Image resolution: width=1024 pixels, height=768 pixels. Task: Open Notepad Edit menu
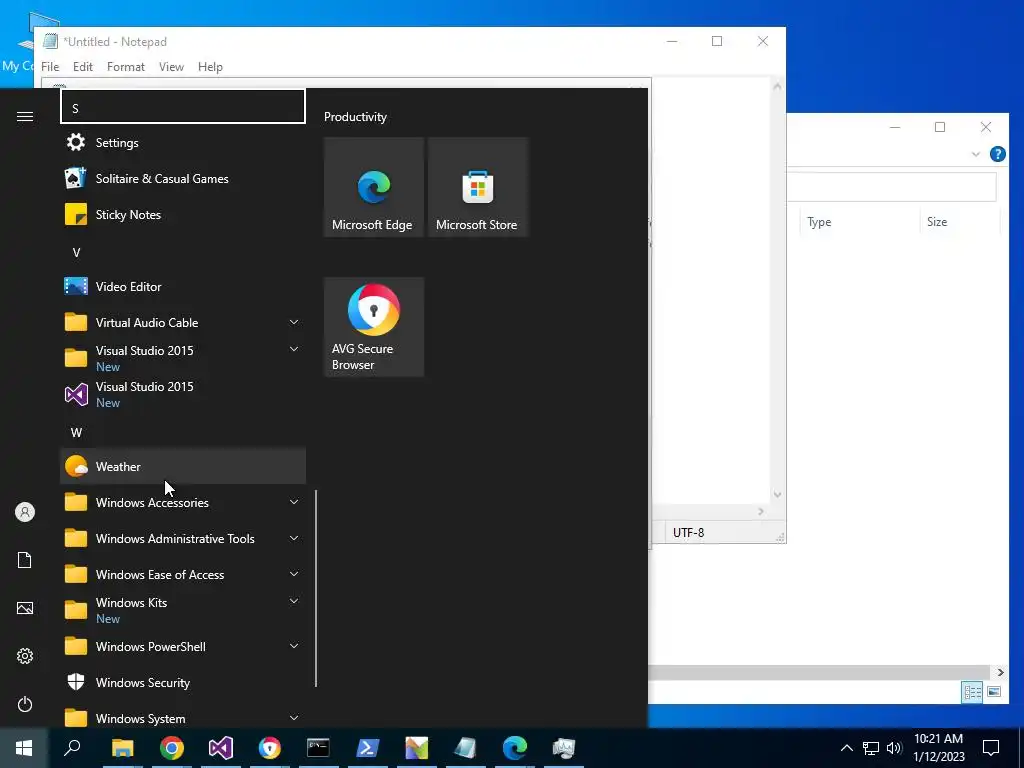point(83,67)
